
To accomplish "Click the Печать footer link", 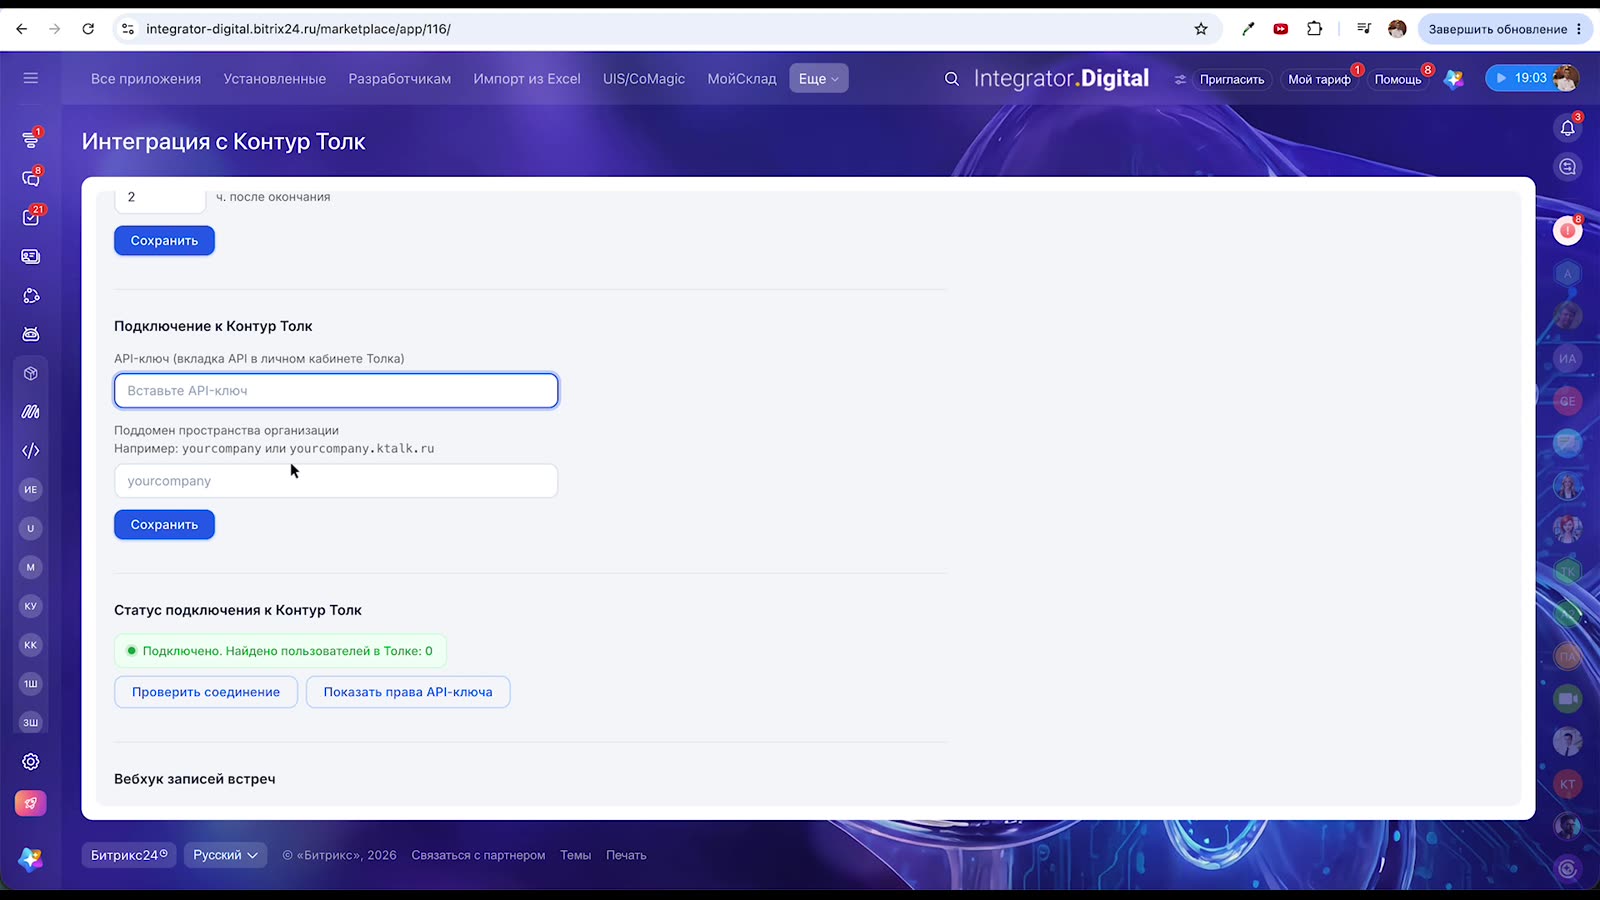I will tap(626, 855).
